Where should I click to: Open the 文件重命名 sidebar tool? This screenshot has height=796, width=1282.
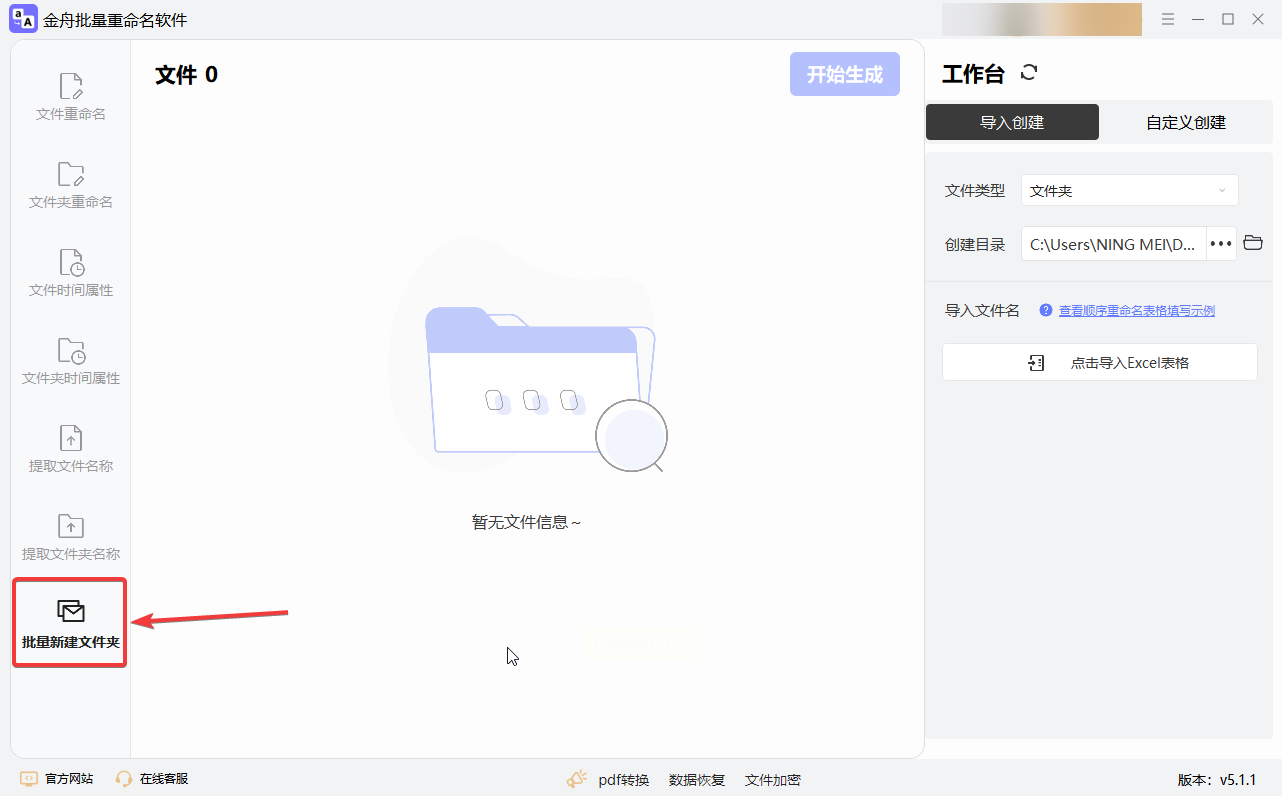coord(70,97)
